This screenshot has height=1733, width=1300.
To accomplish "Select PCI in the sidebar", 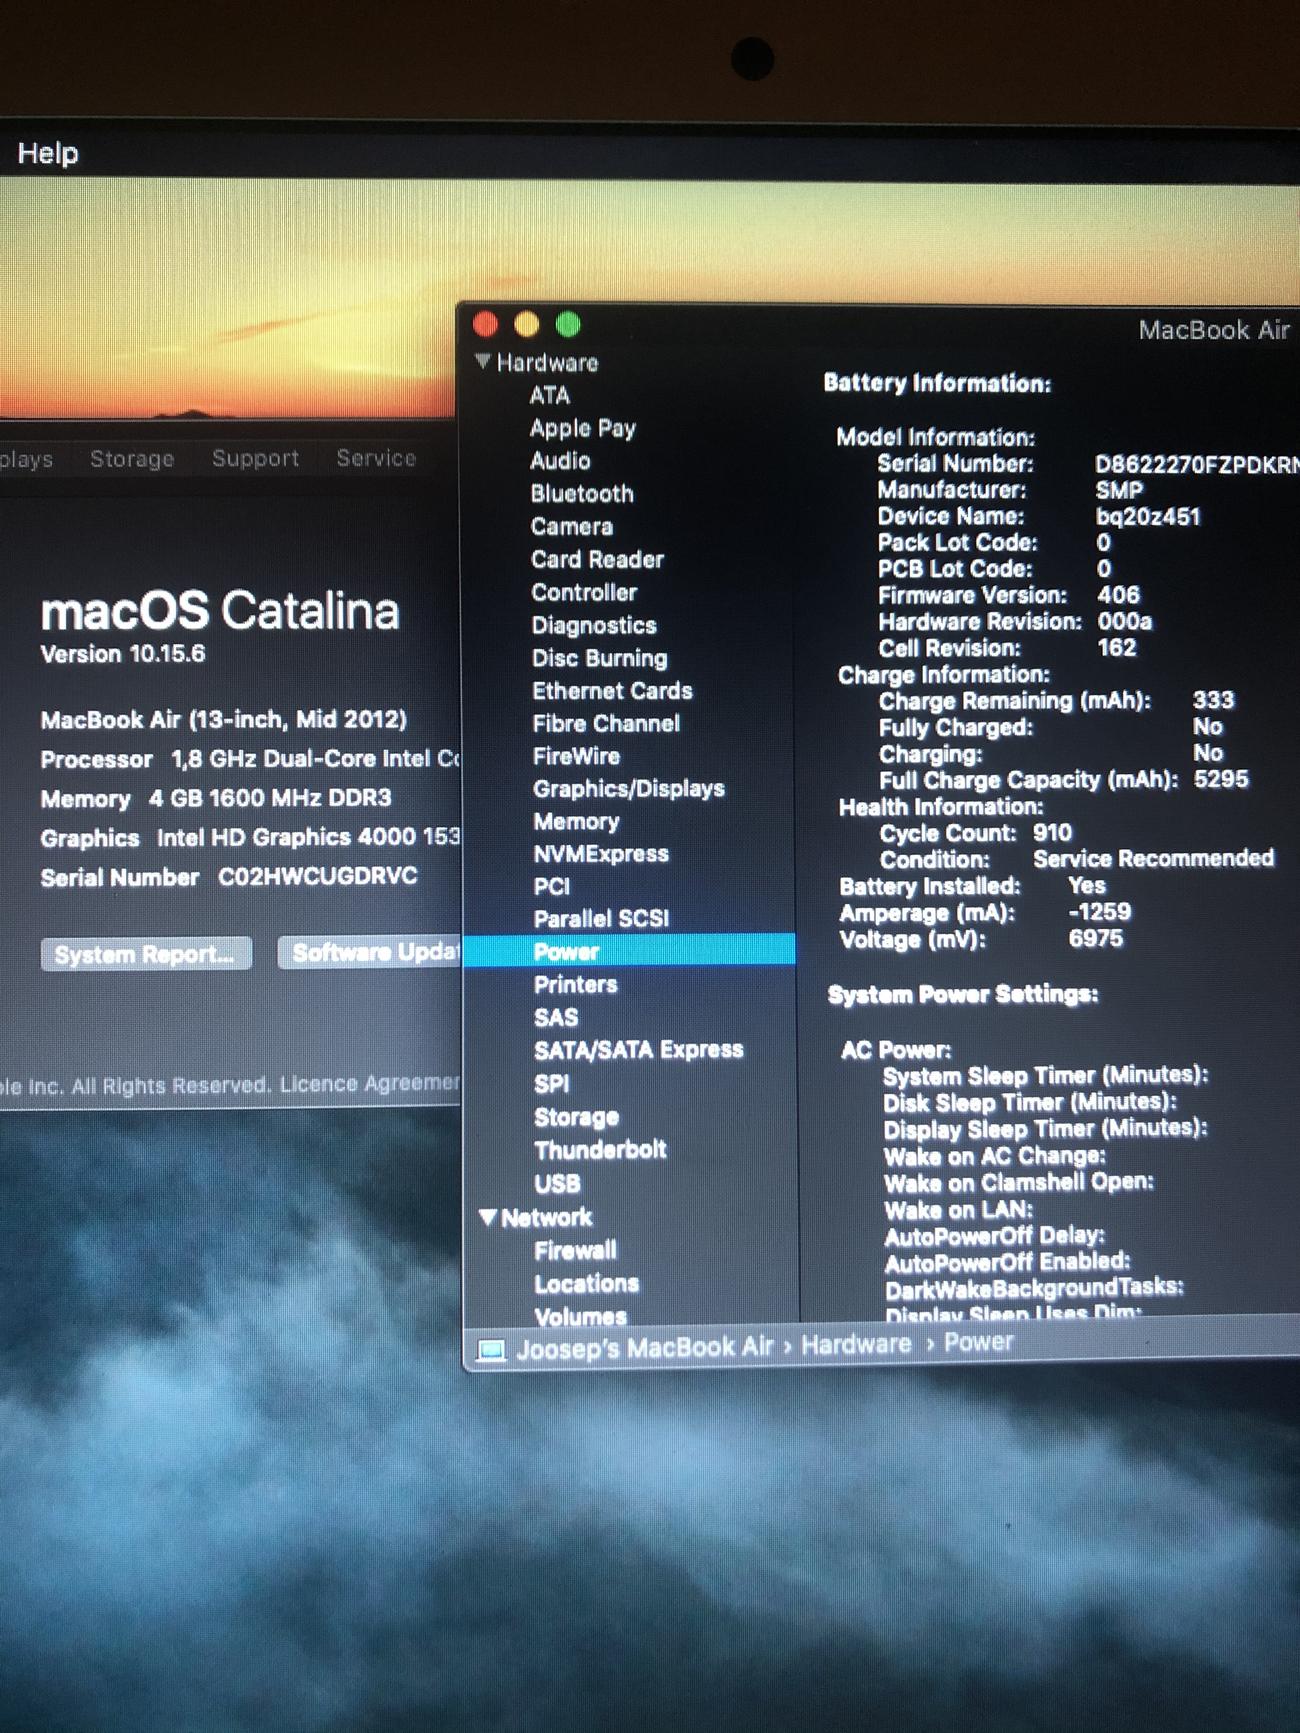I will 552,886.
